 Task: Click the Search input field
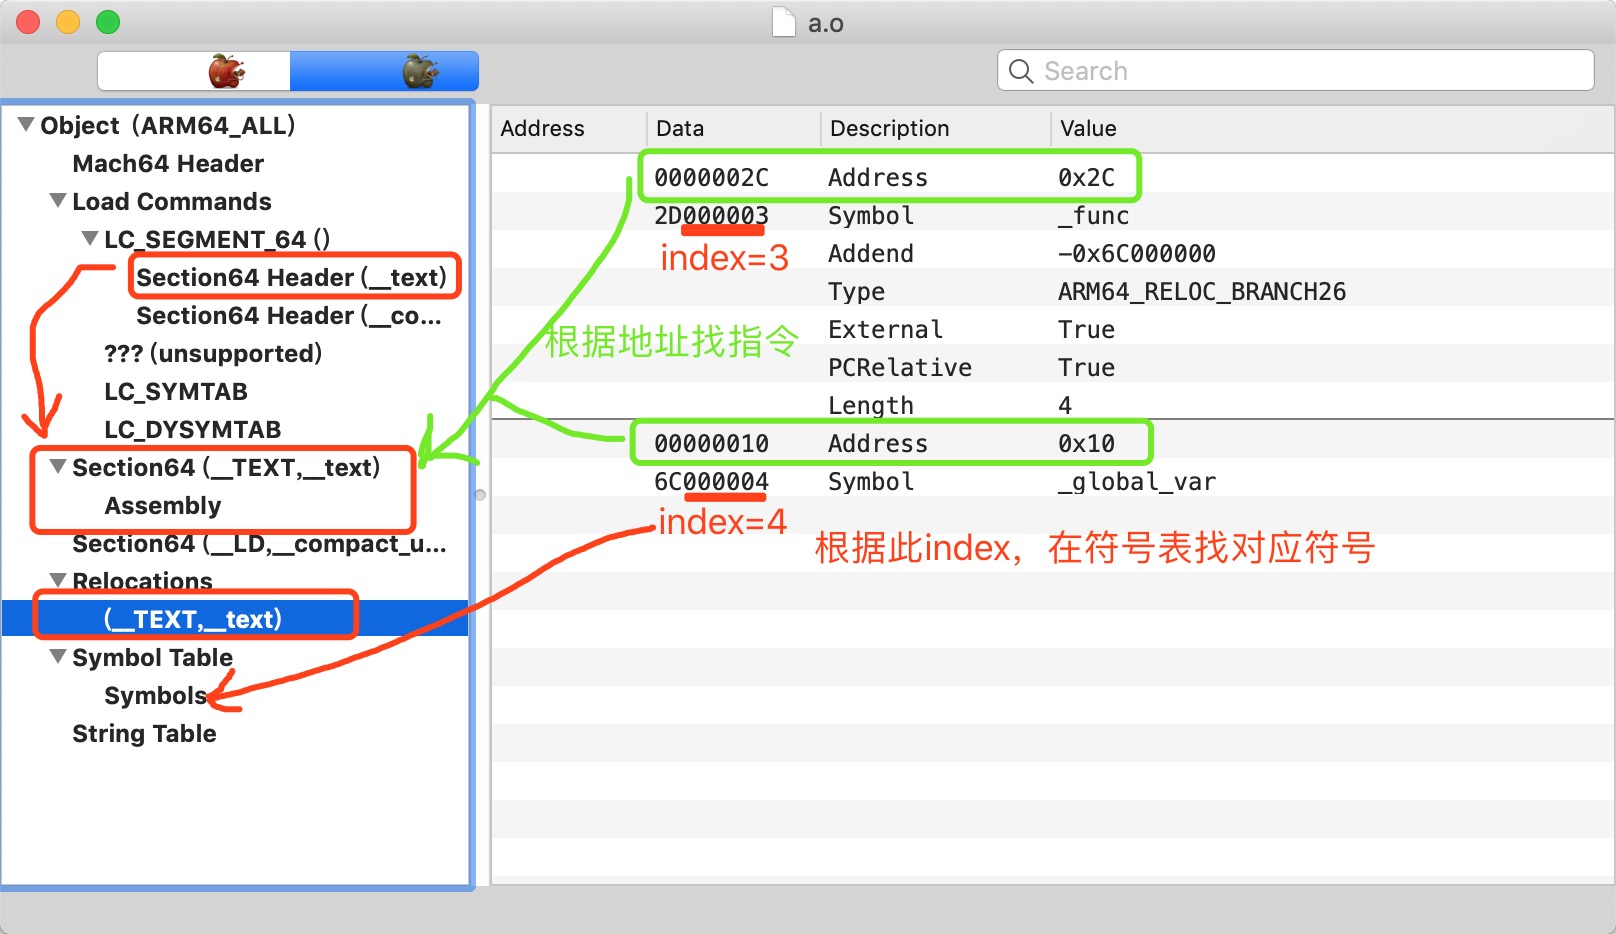(x=1296, y=71)
